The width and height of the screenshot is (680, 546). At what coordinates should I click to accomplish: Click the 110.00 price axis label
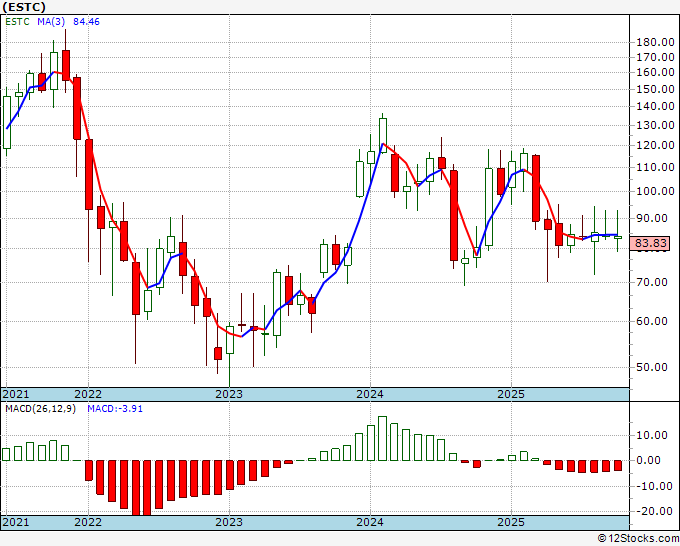pyautogui.click(x=655, y=167)
